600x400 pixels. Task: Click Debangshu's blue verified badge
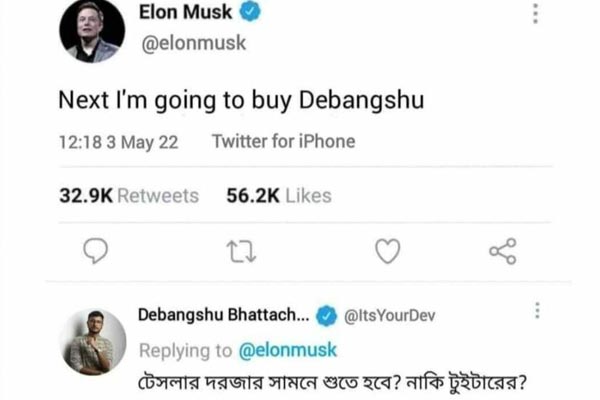(x=326, y=316)
